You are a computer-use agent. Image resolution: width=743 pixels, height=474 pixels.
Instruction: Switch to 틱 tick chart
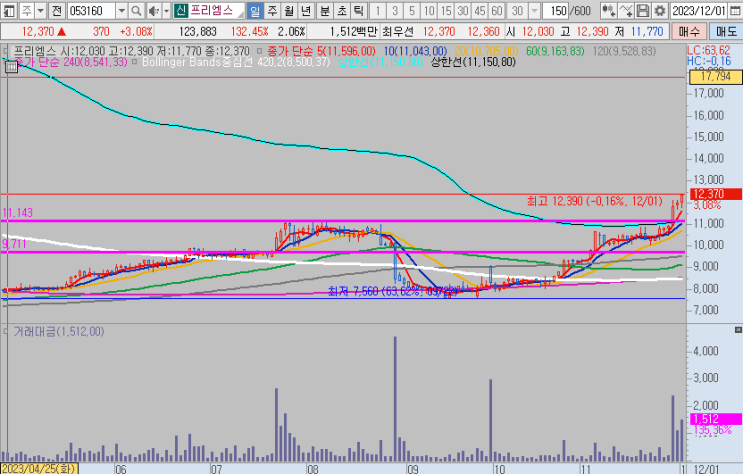[x=359, y=10]
